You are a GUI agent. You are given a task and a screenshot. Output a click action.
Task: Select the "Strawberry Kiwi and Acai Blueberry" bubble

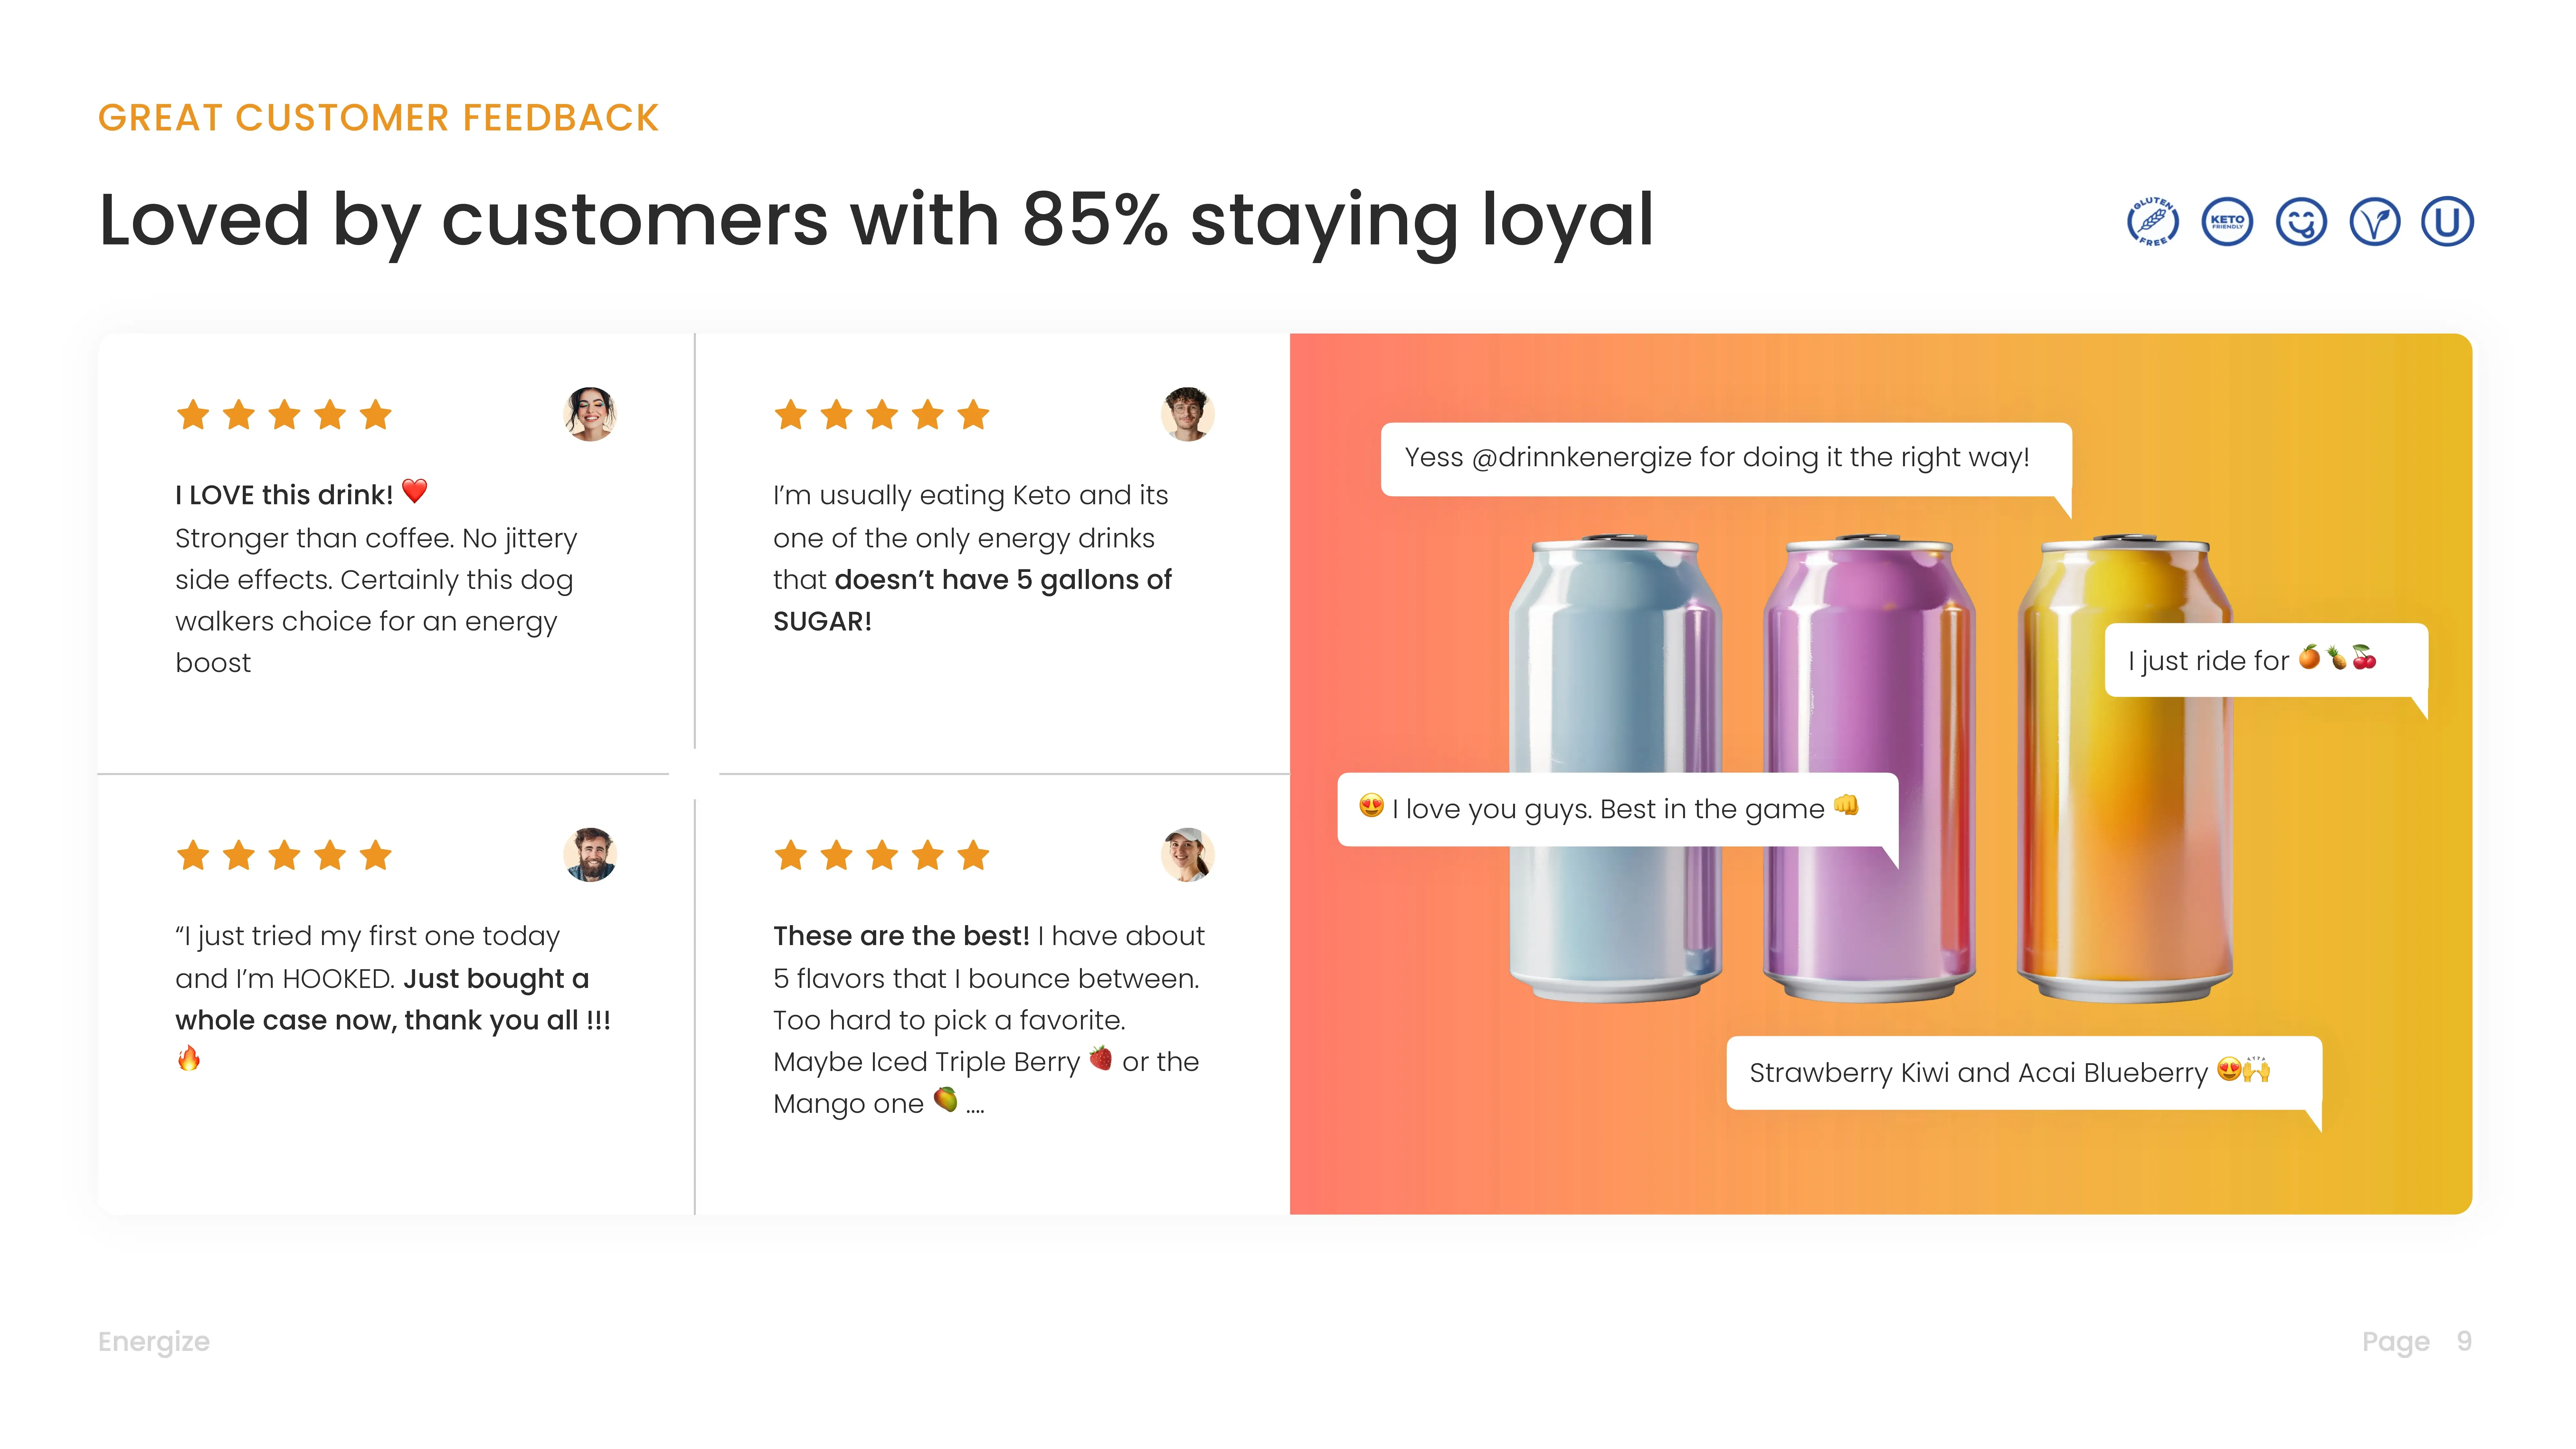point(2023,1073)
